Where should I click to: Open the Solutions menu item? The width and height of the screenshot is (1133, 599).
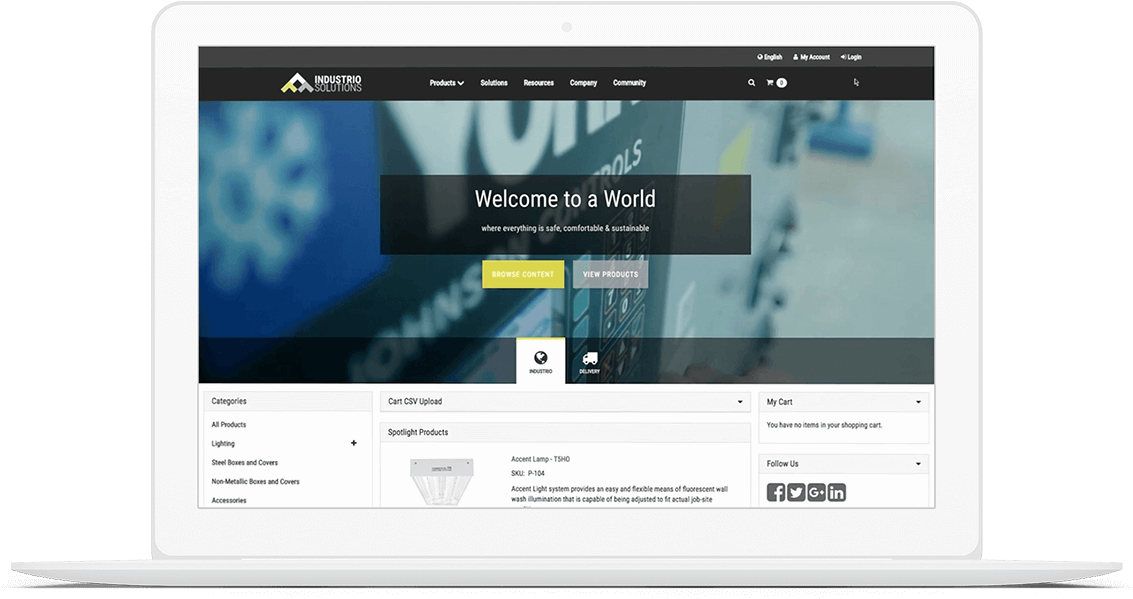494,83
